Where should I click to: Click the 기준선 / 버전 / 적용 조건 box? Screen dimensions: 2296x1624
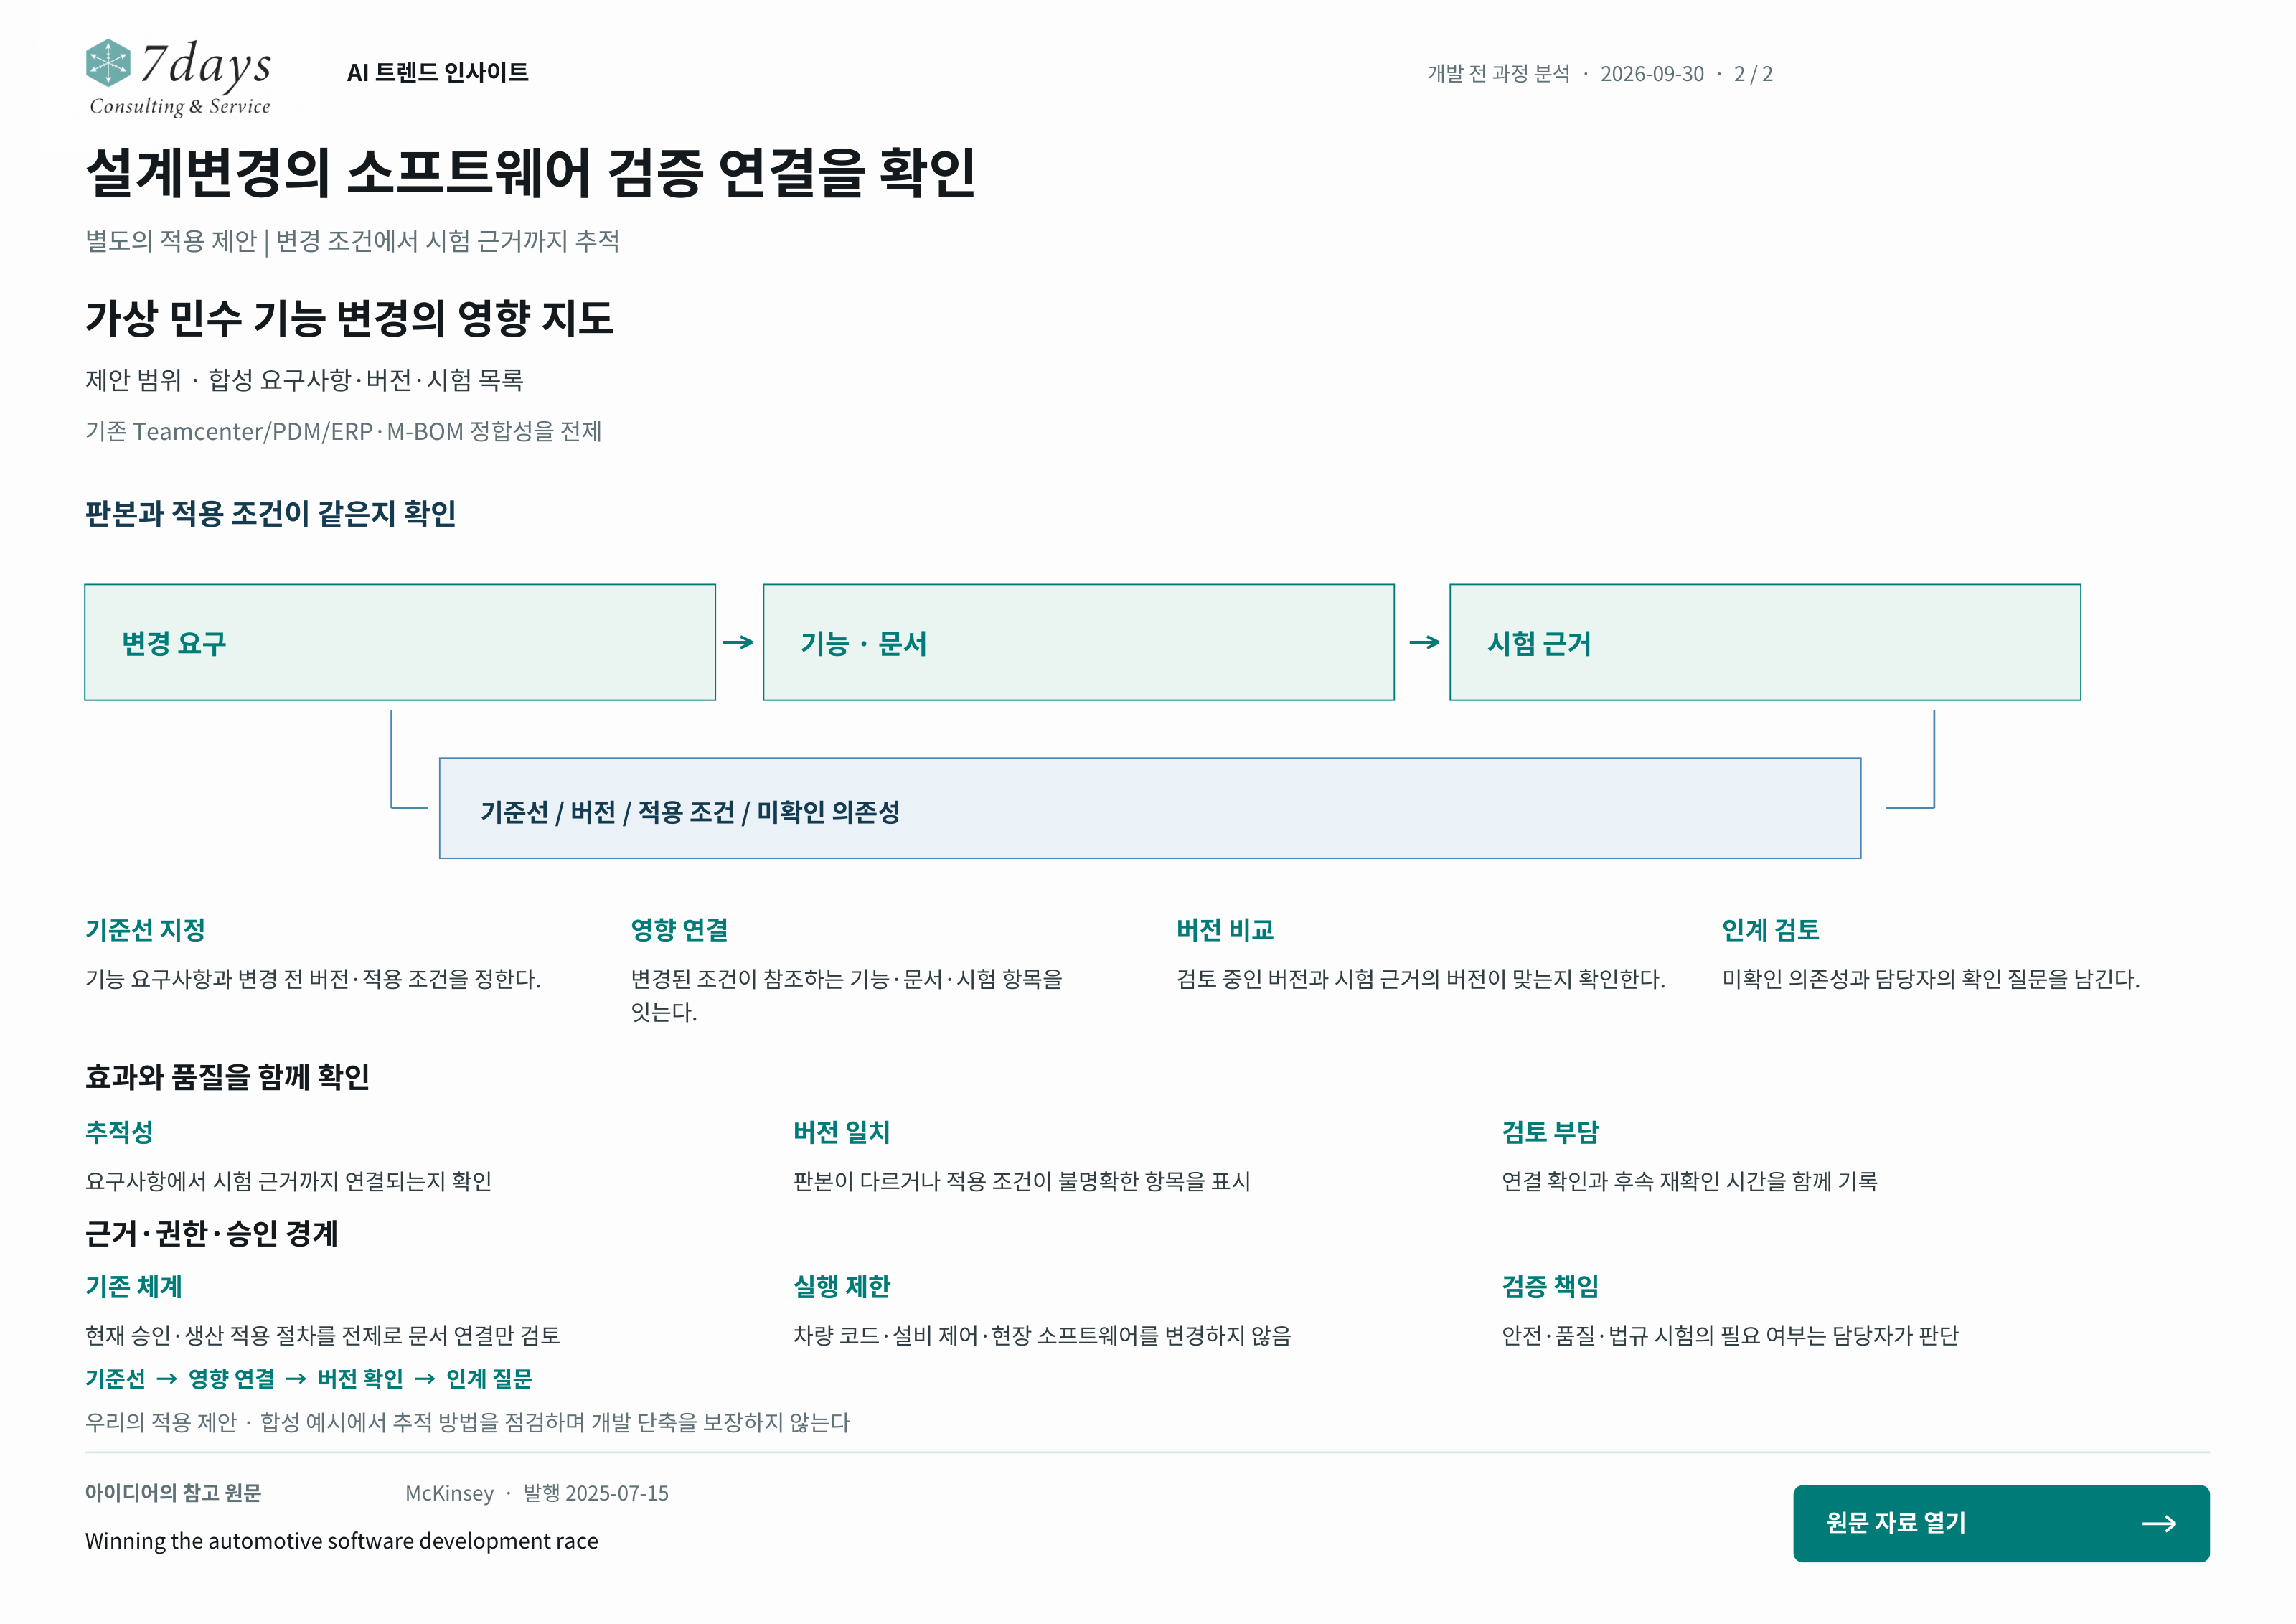click(x=1150, y=808)
